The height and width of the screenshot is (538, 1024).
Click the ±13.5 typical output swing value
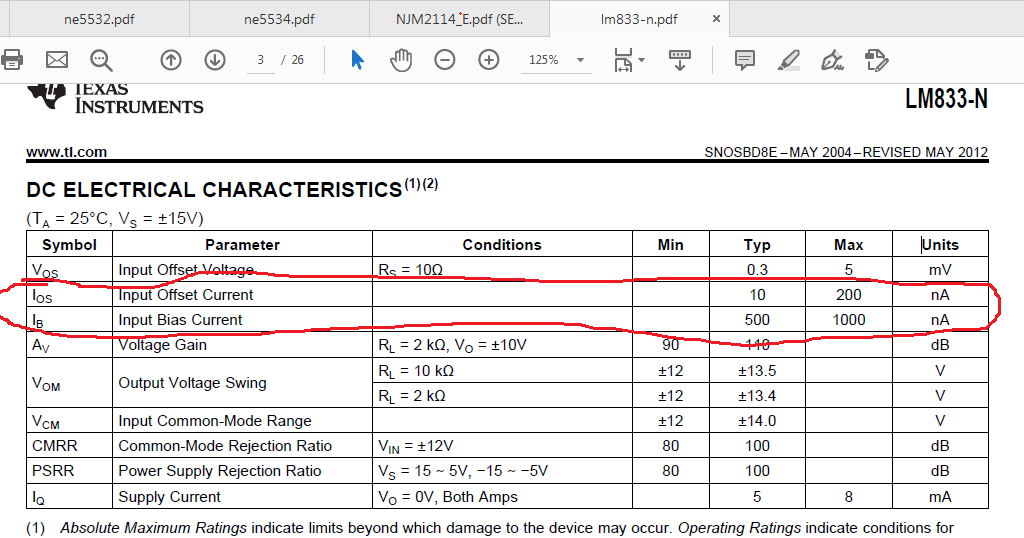click(x=757, y=371)
